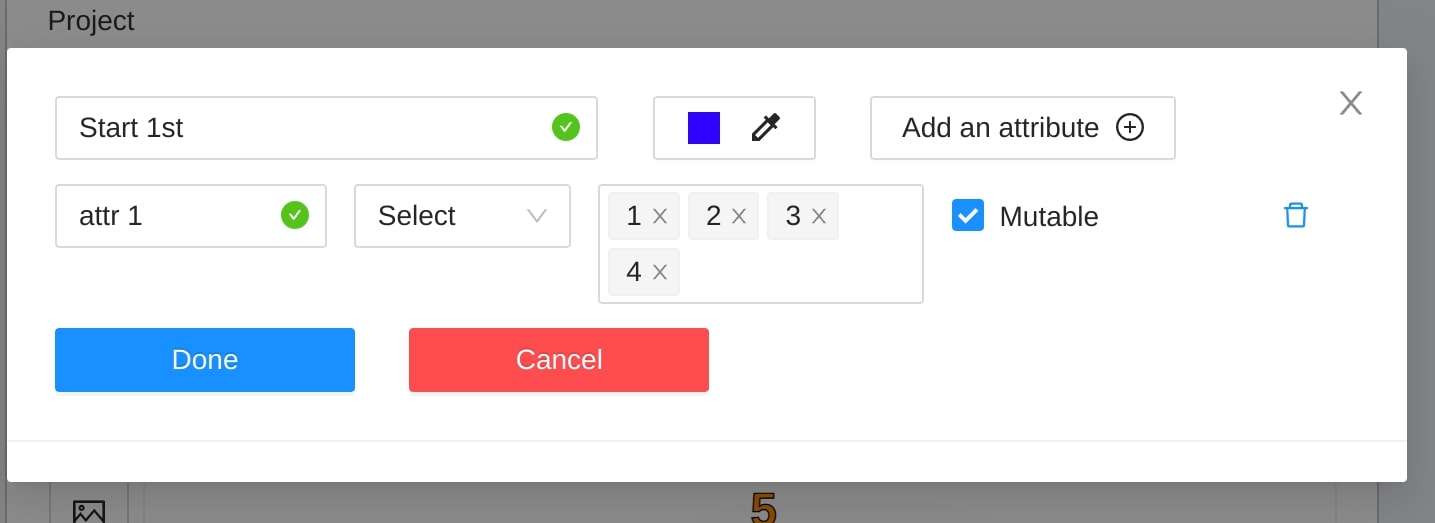
Task: Remove value 3 tag with its x
Action: pyautogui.click(x=819, y=216)
